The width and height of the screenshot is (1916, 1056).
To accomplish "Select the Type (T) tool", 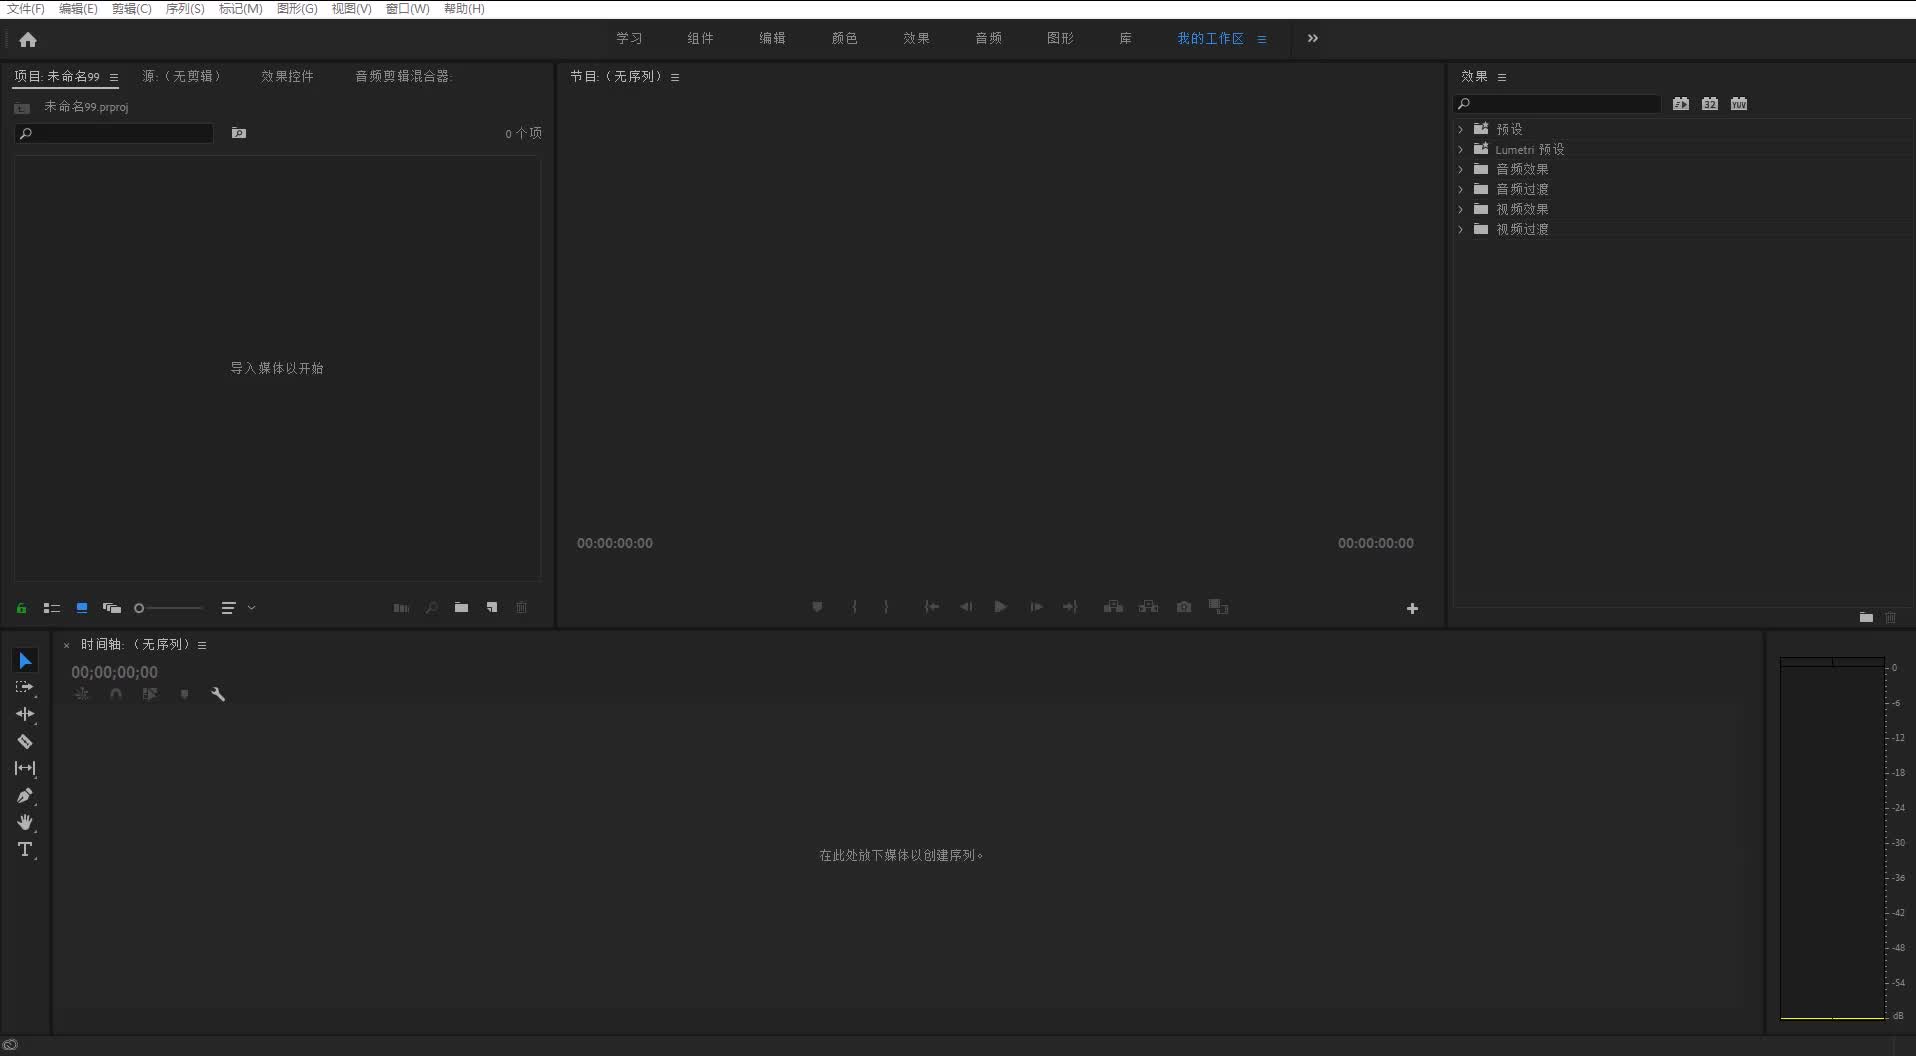I will click(25, 849).
